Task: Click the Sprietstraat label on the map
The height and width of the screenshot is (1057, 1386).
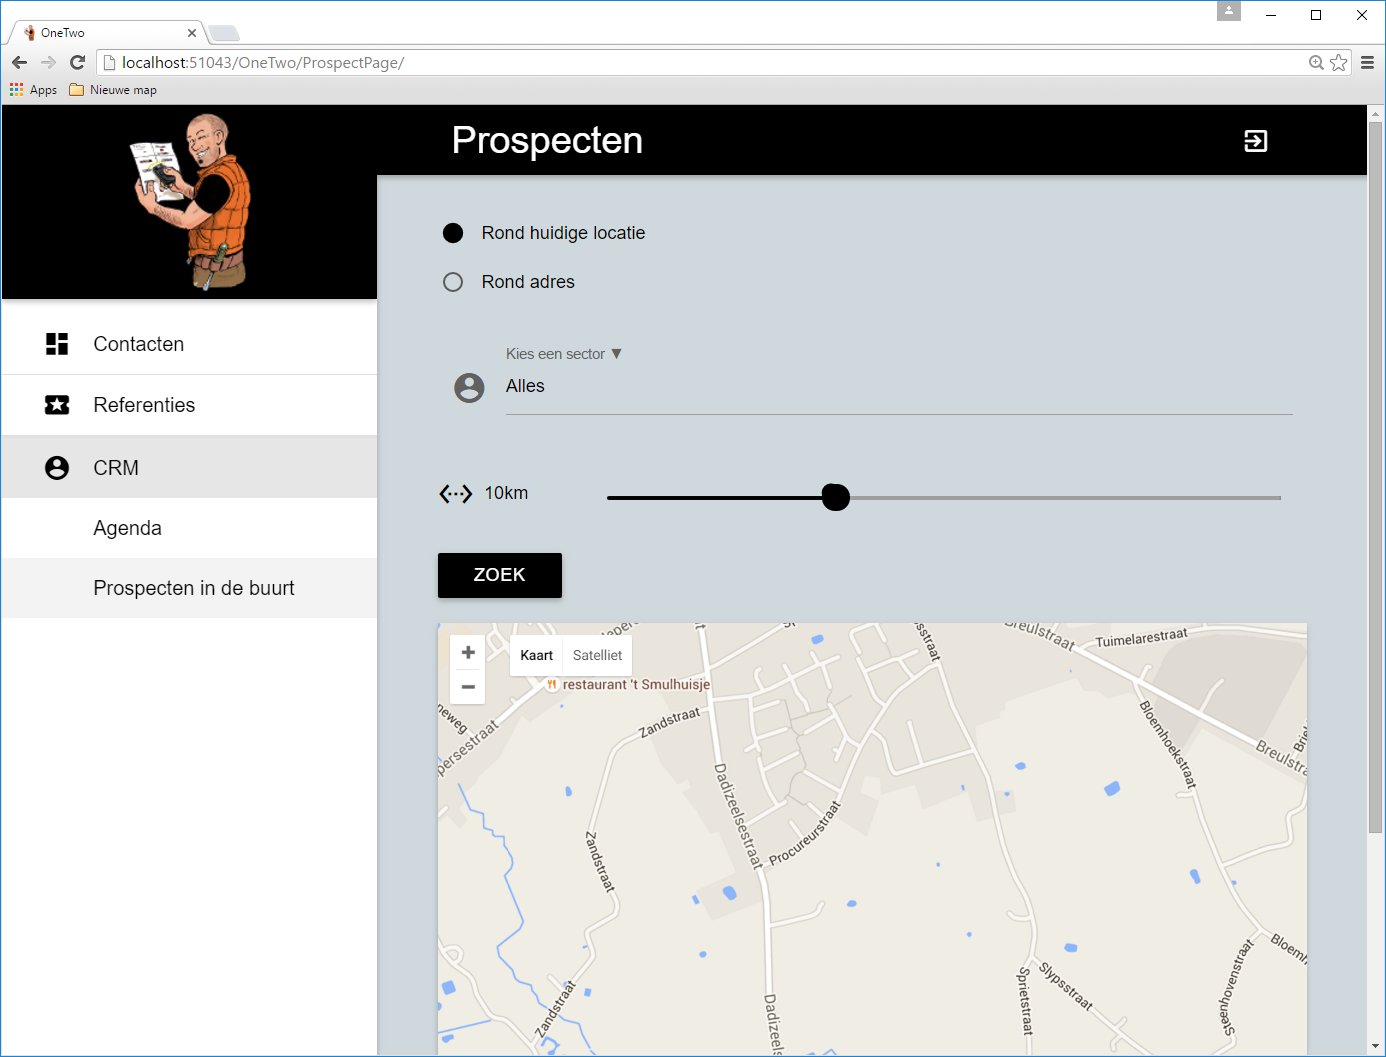Action: [x=1025, y=1000]
